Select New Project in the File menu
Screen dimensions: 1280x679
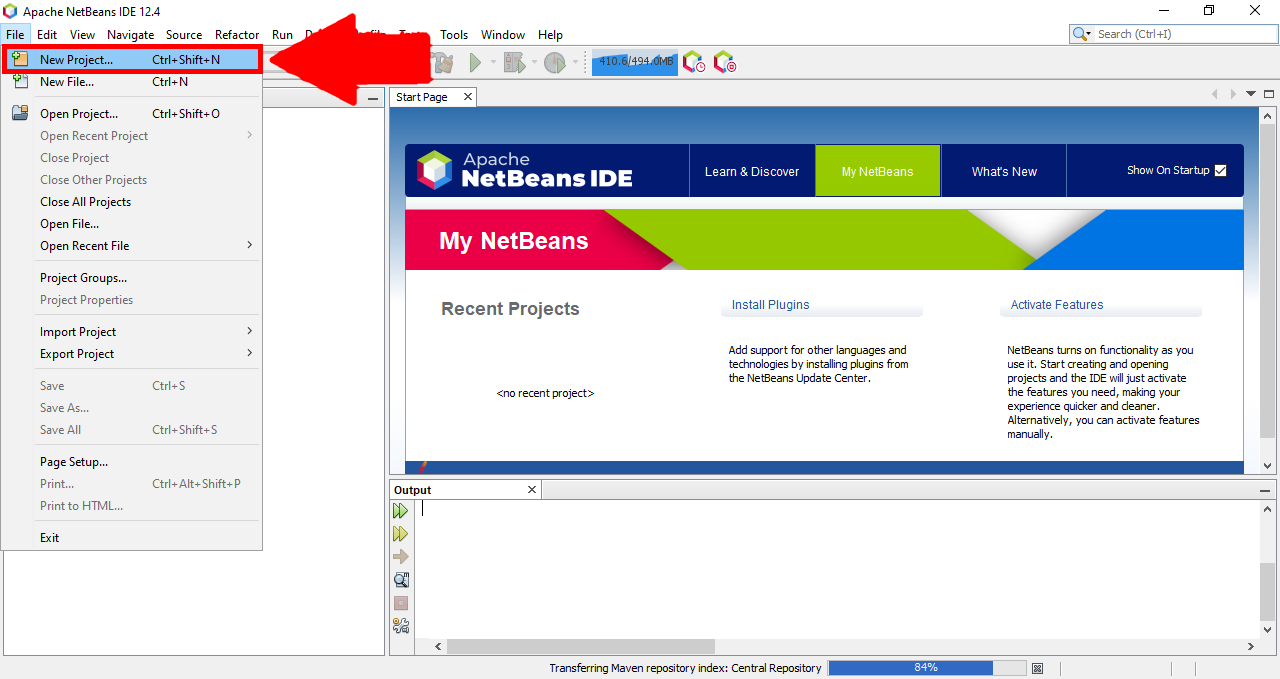pos(132,60)
